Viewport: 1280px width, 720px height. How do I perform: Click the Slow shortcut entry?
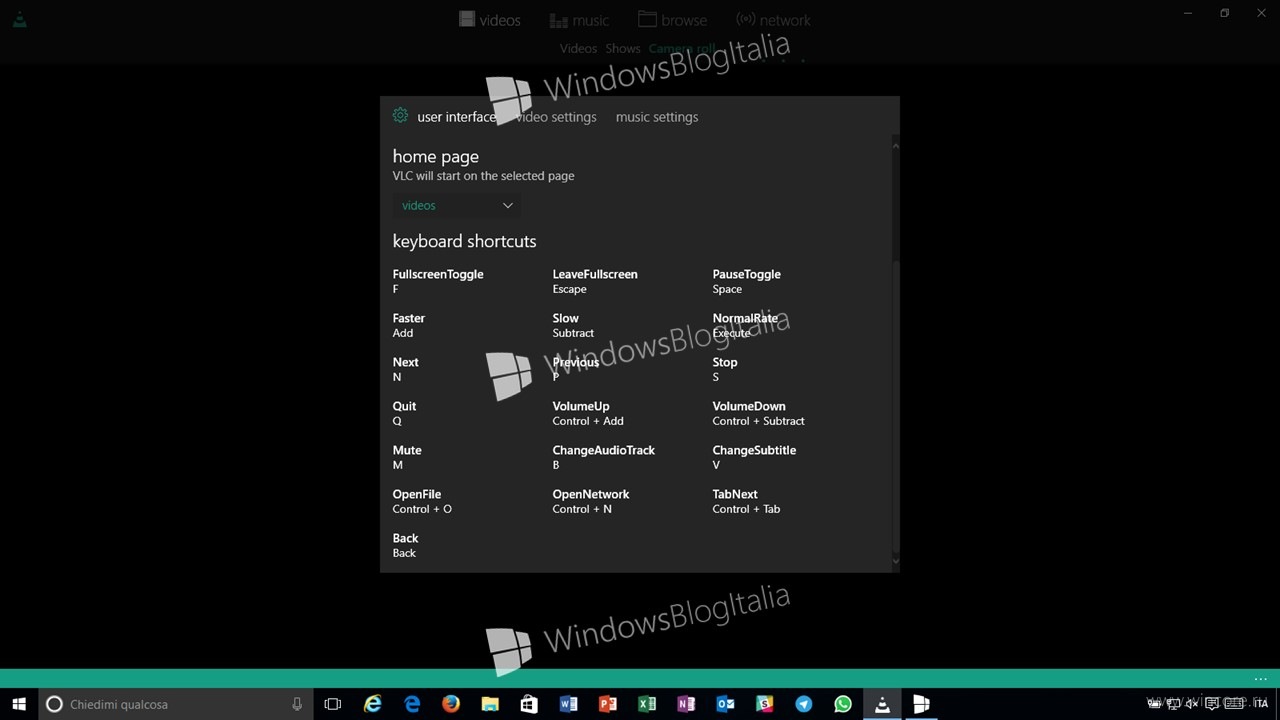[573, 325]
